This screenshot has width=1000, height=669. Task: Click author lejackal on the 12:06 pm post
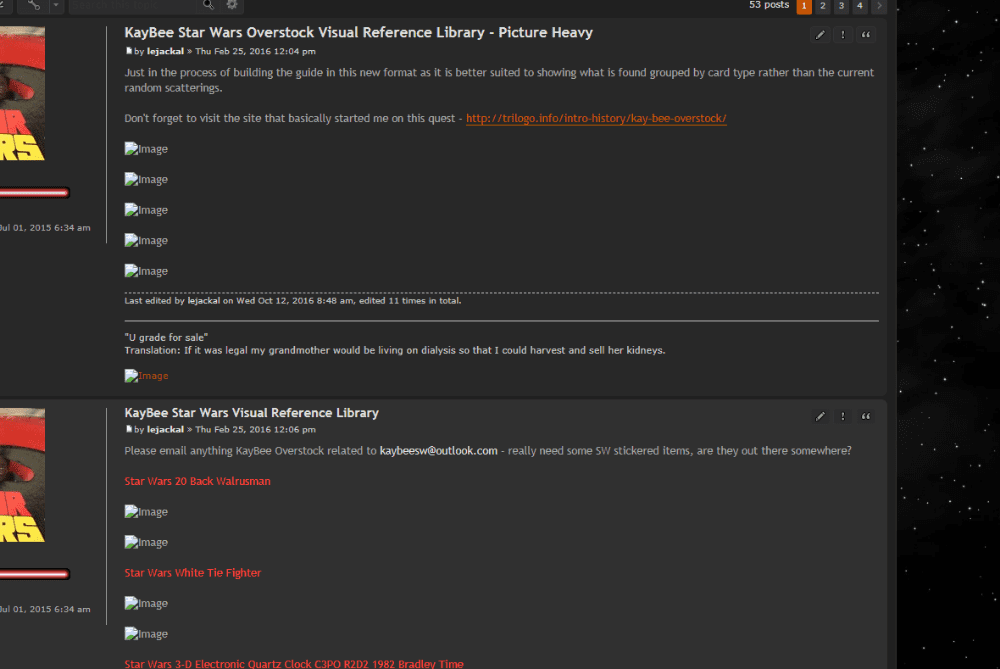165,429
